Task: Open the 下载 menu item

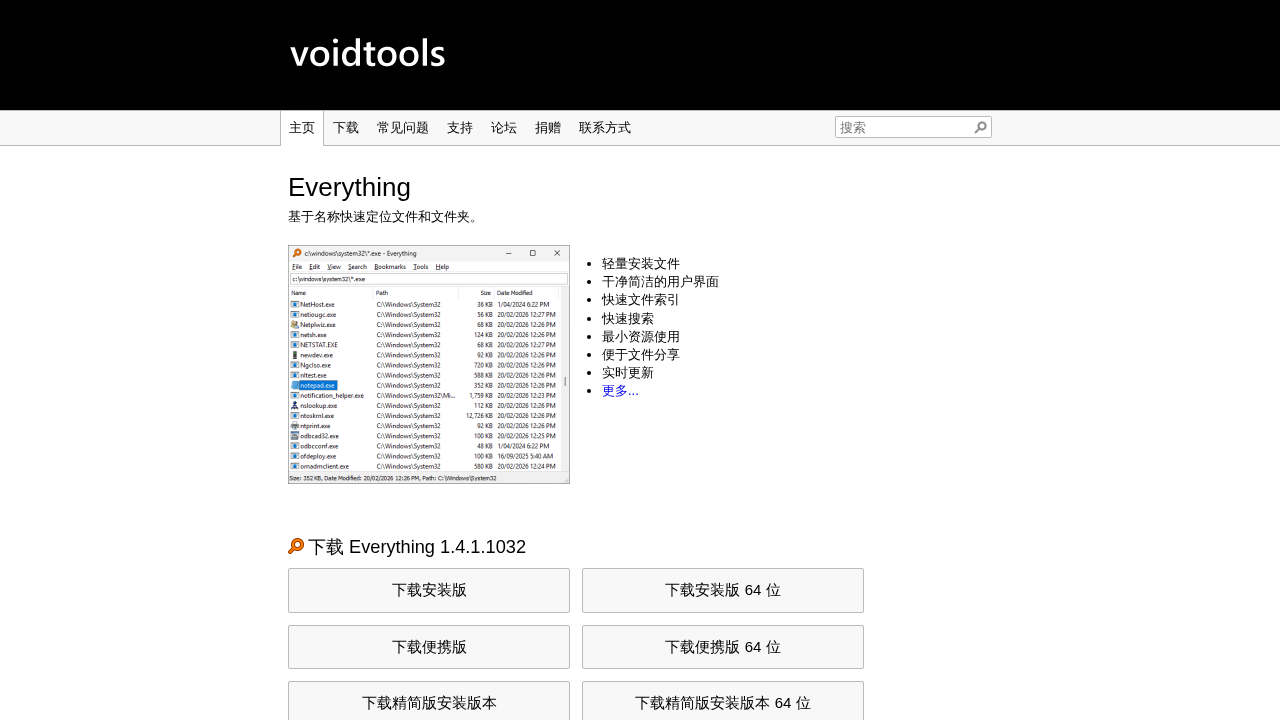Action: click(x=346, y=128)
